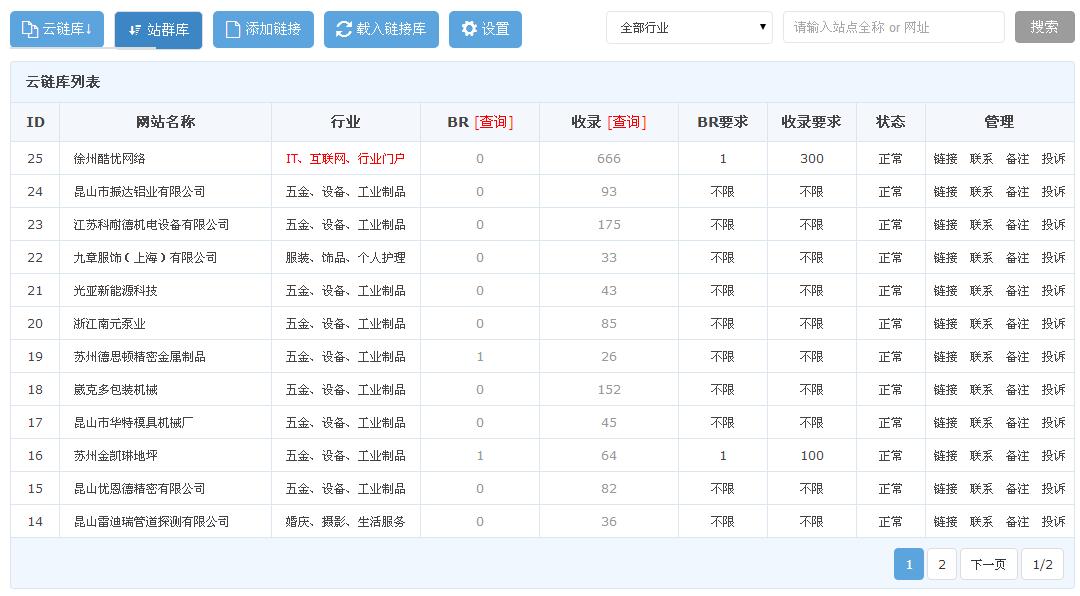Image resolution: width=1080 pixels, height=596 pixels.
Task: Select page 1 in pagination
Action: coord(908,565)
